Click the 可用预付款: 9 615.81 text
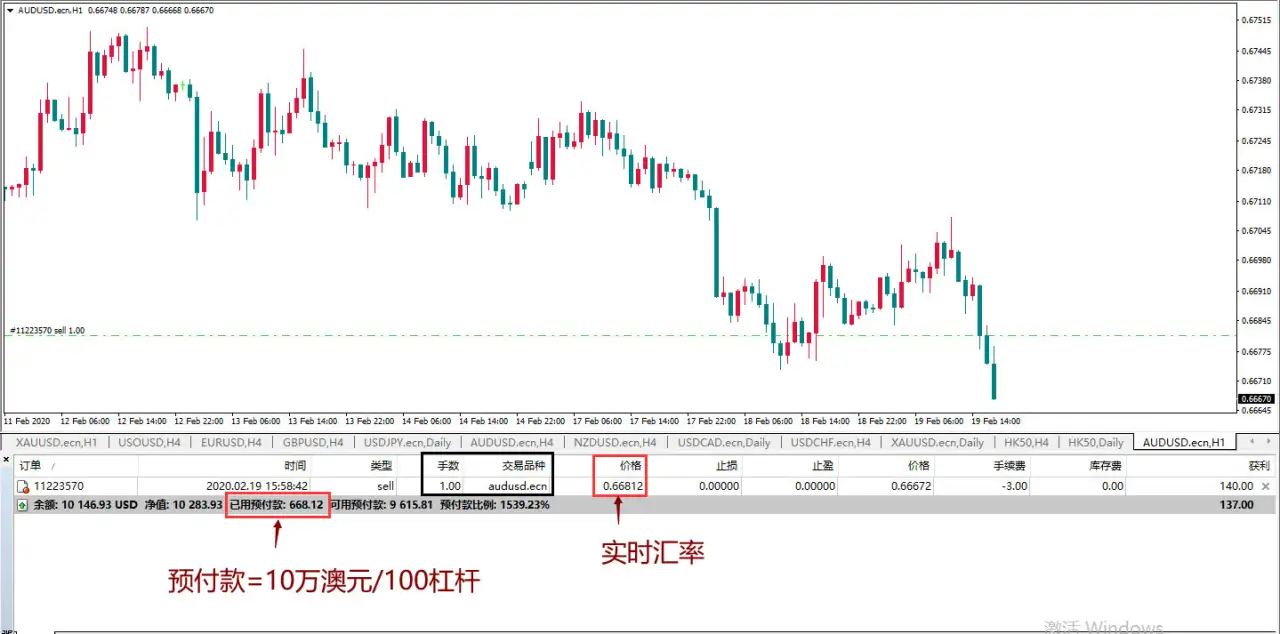The width and height of the screenshot is (1280, 634). 382,505
